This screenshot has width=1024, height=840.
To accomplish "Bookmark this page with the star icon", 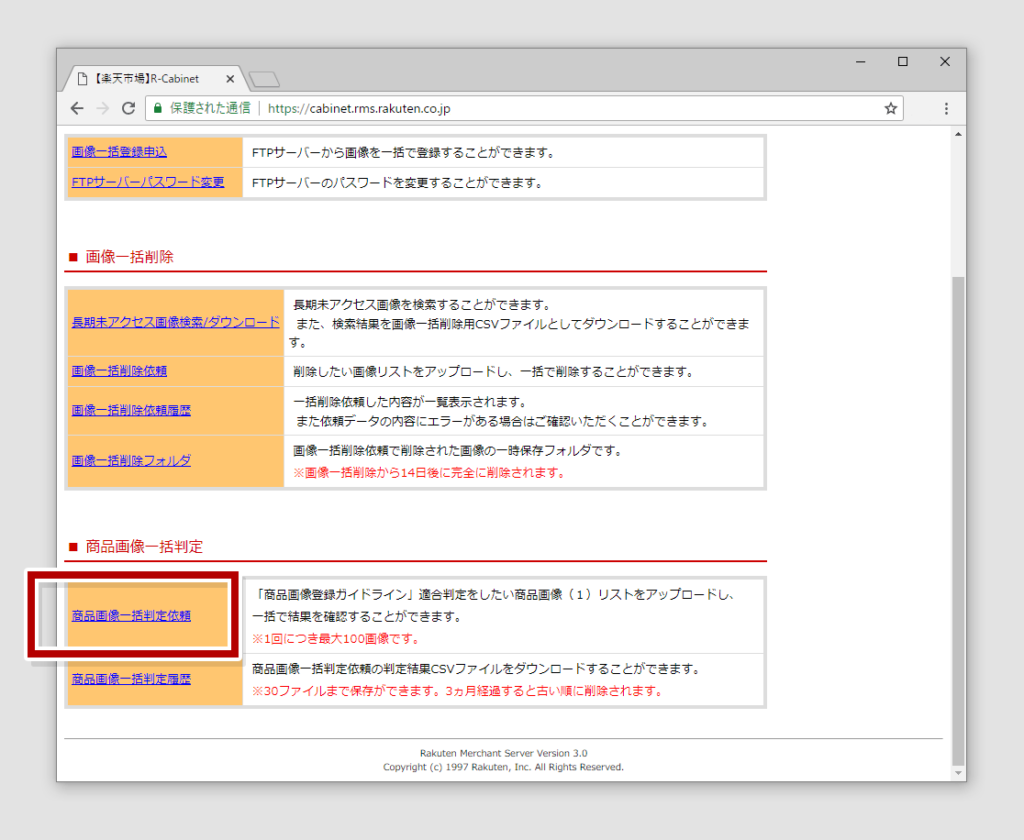I will pyautogui.click(x=890, y=108).
